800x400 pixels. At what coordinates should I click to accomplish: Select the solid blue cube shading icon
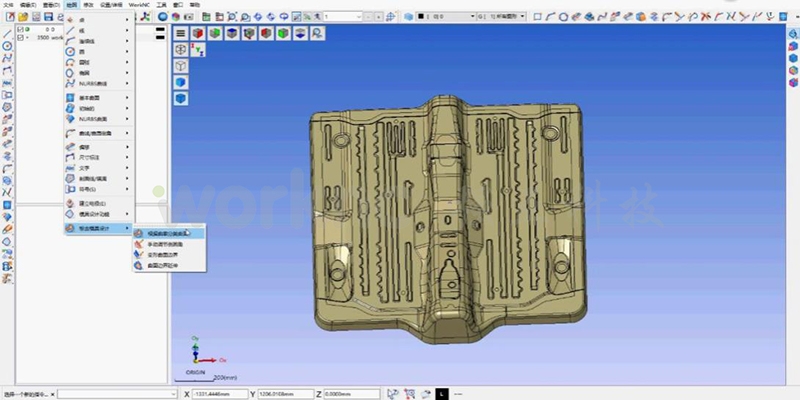[x=181, y=98]
